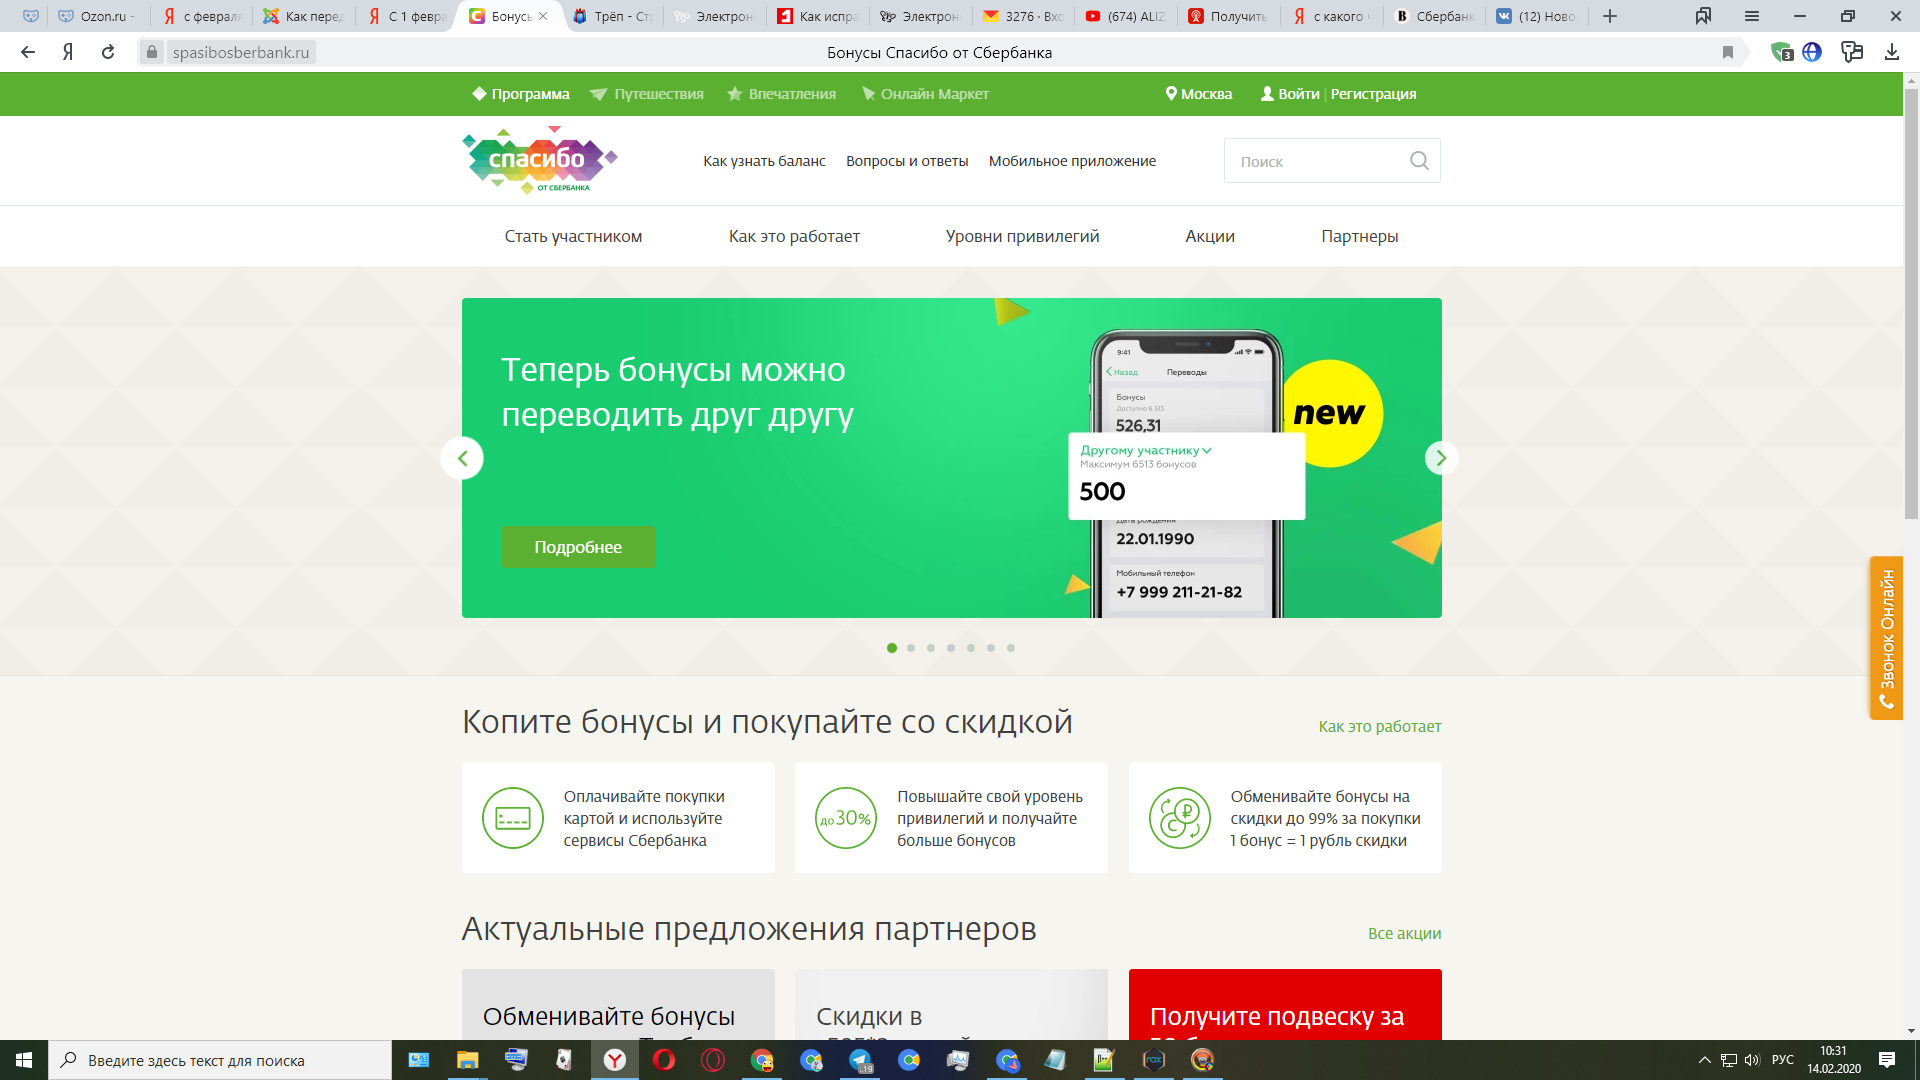Viewport: 1920px width, 1080px height.
Task: Click the blue globe extension icon
Action: pyautogui.click(x=1812, y=52)
